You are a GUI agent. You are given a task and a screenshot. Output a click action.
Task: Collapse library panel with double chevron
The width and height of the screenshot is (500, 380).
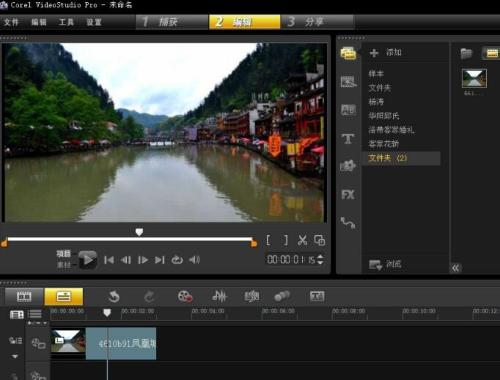456,268
